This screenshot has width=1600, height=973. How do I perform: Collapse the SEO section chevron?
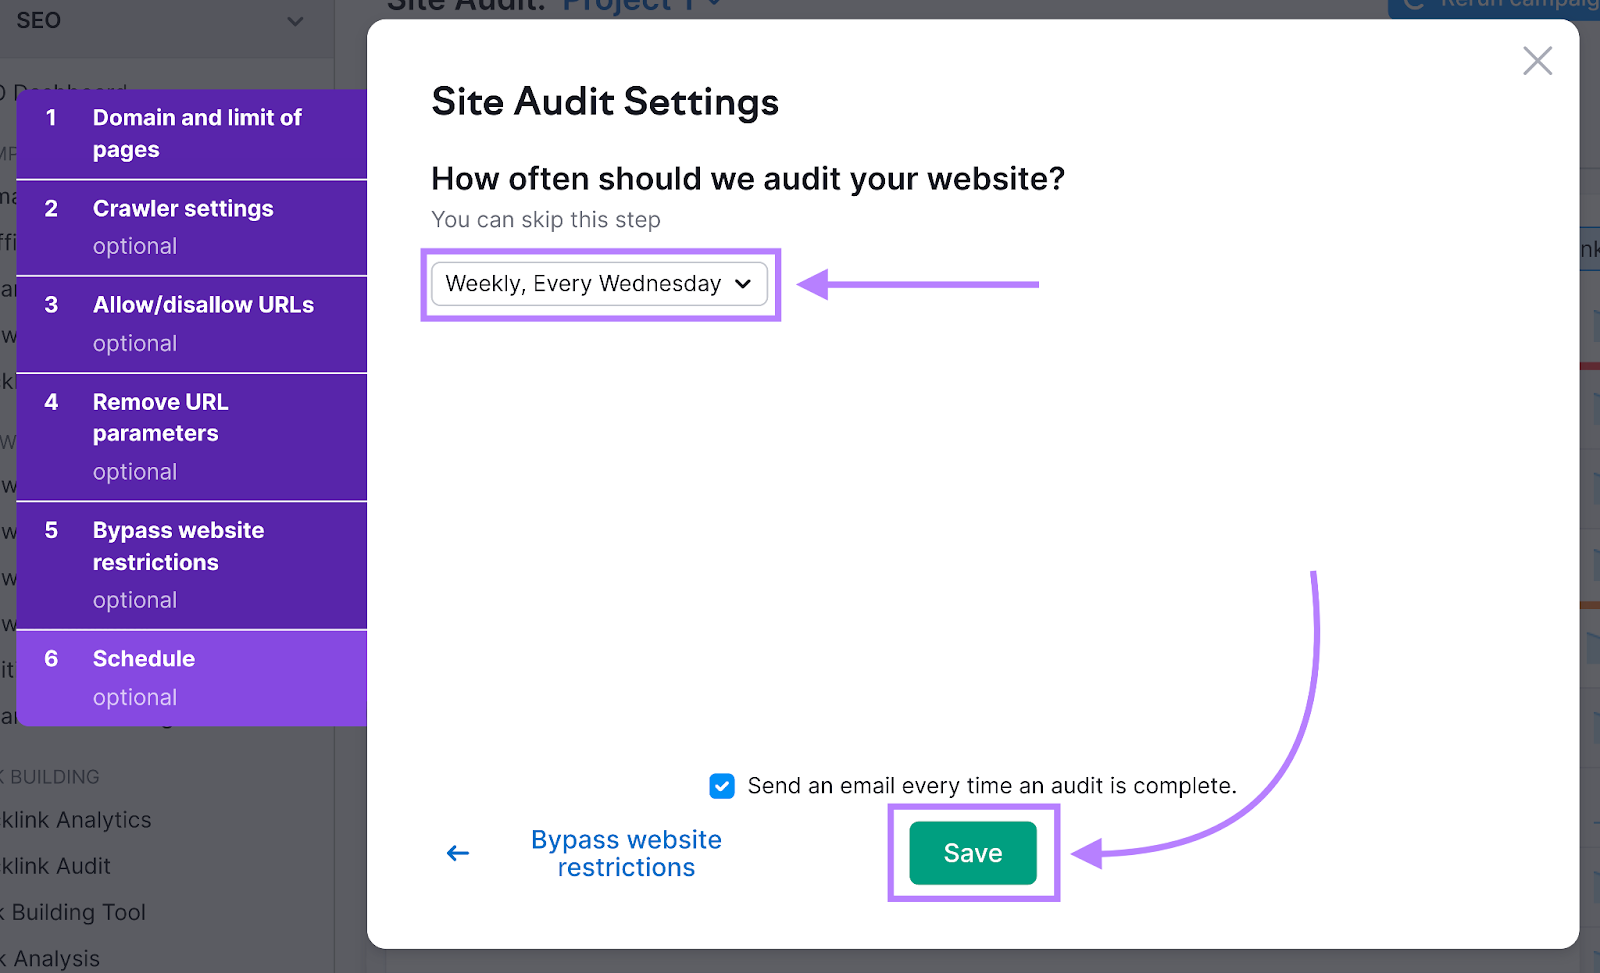click(293, 20)
